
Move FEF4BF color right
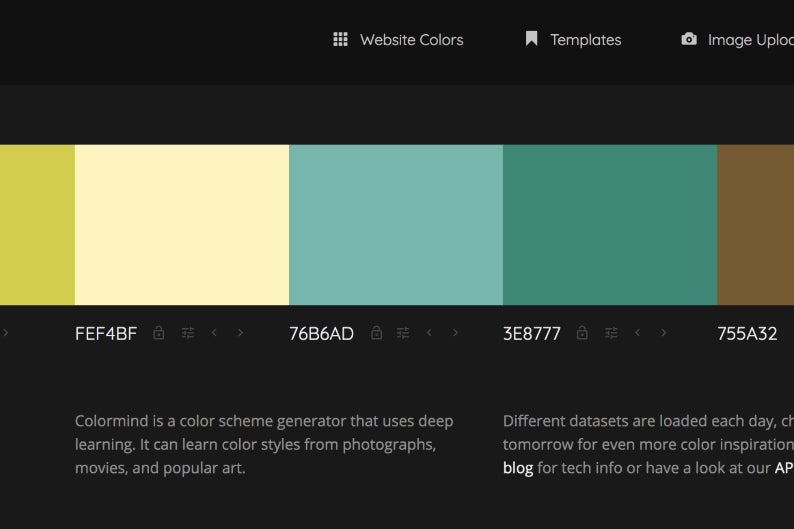pyautogui.click(x=240, y=333)
